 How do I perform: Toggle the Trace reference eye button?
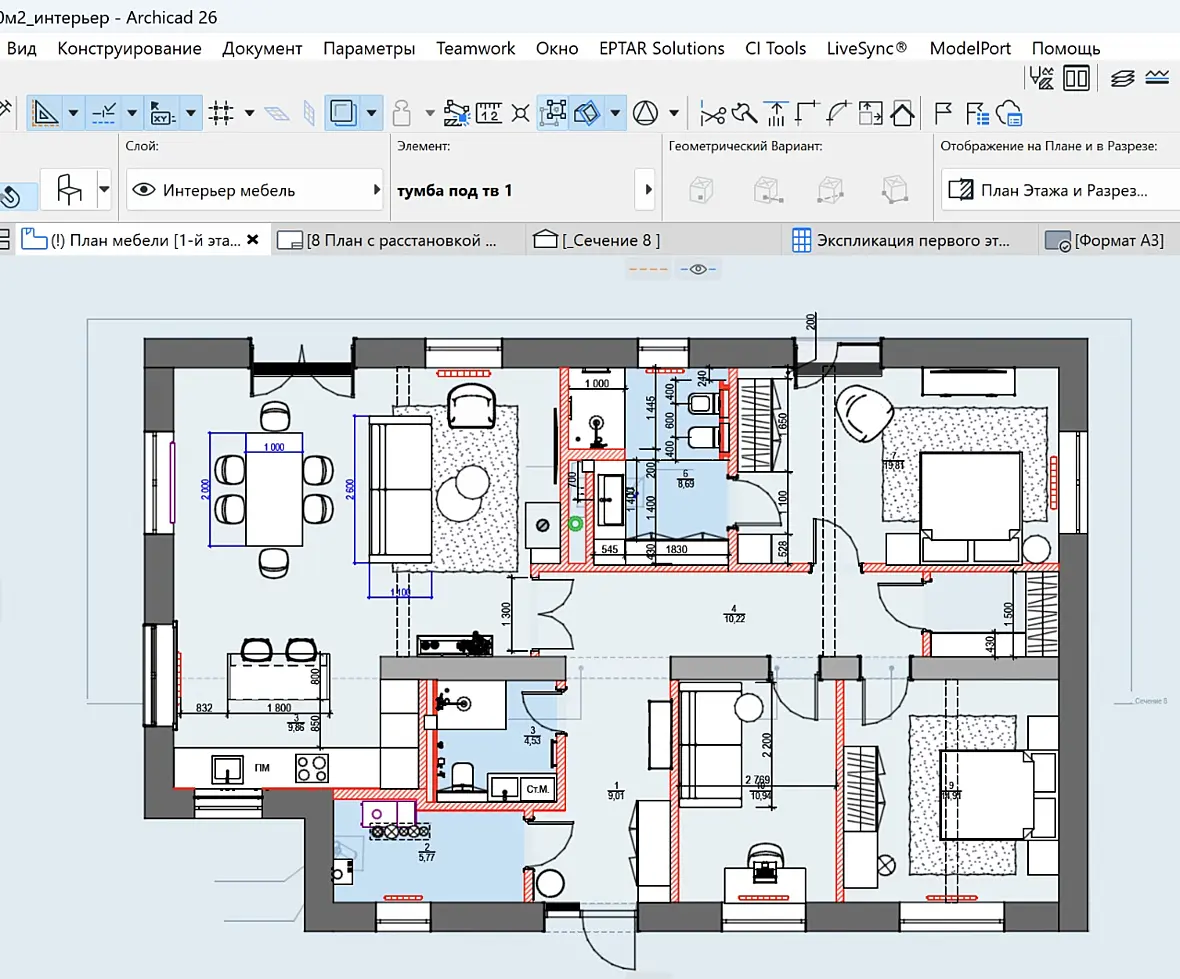coord(698,269)
